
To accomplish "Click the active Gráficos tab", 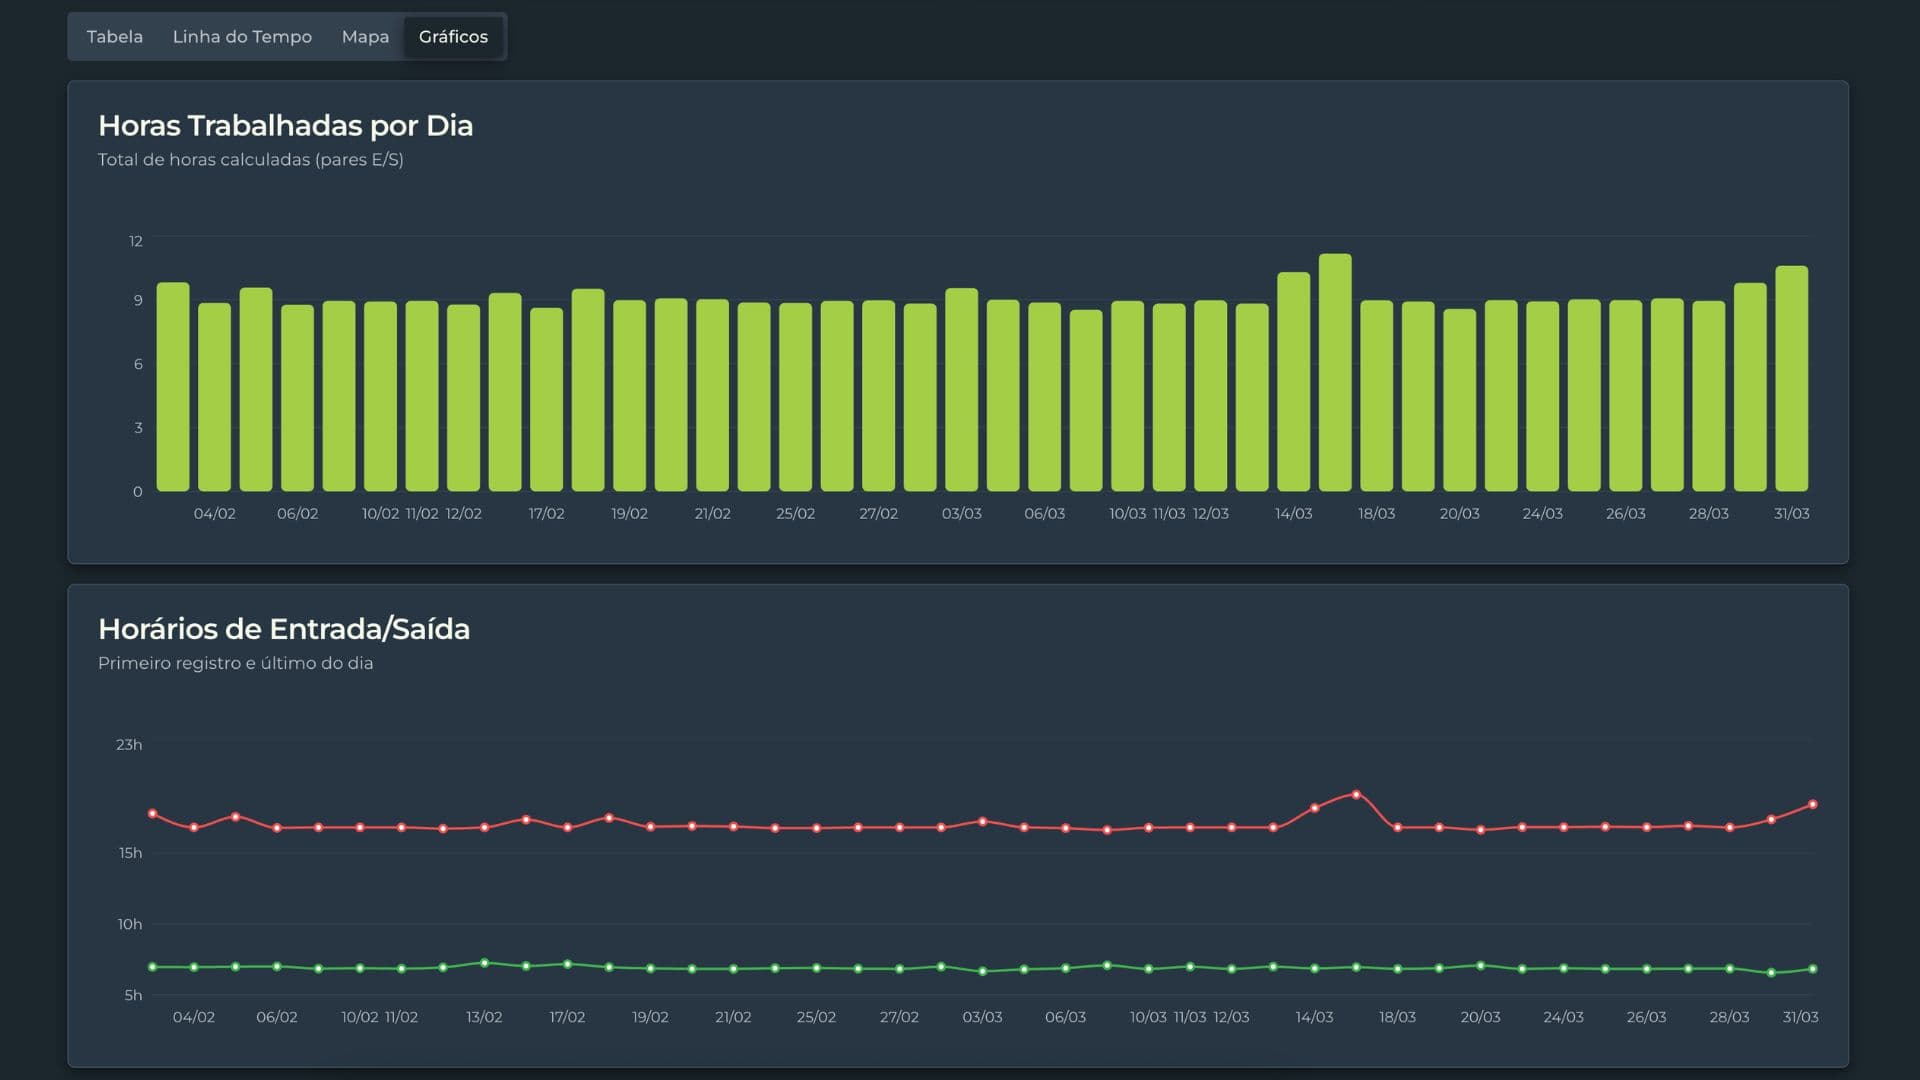I will coord(453,37).
